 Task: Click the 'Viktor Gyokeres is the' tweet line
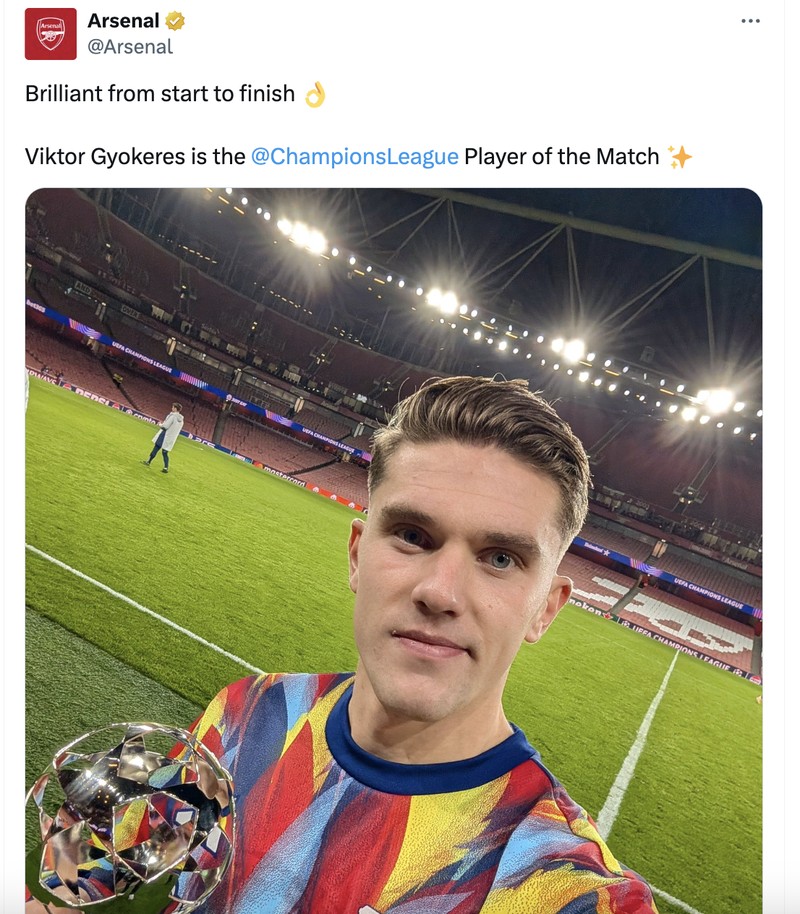pos(130,156)
